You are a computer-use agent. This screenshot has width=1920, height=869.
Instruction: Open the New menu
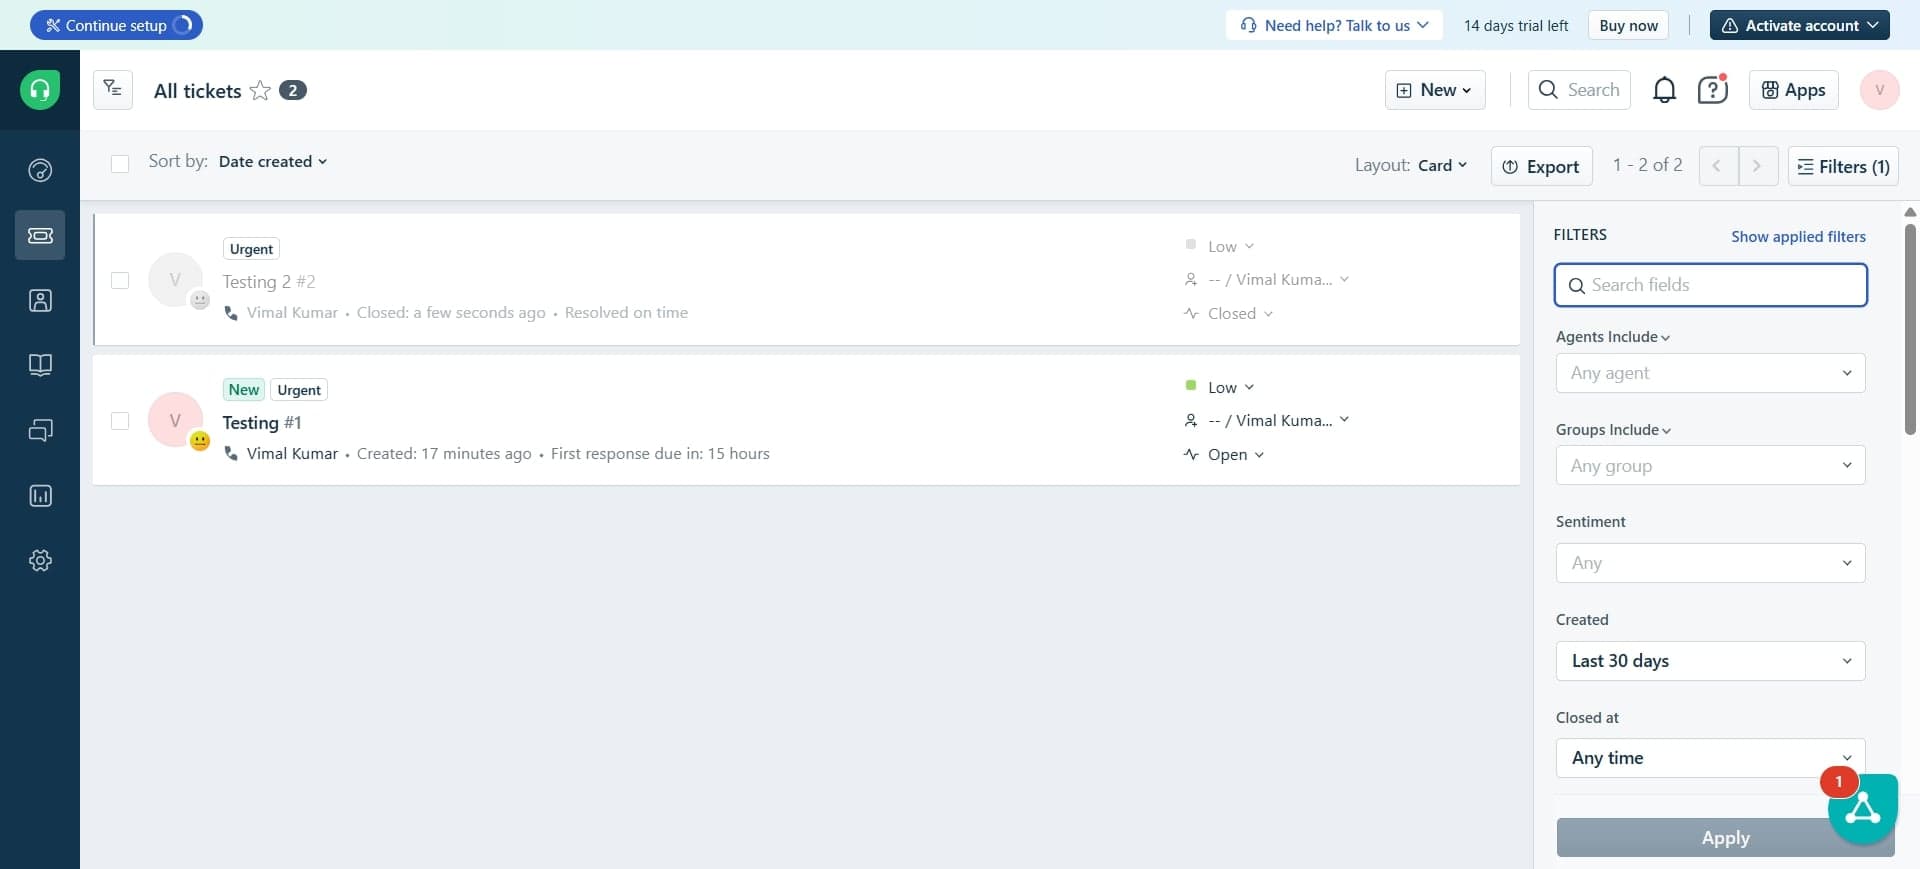pyautogui.click(x=1434, y=90)
